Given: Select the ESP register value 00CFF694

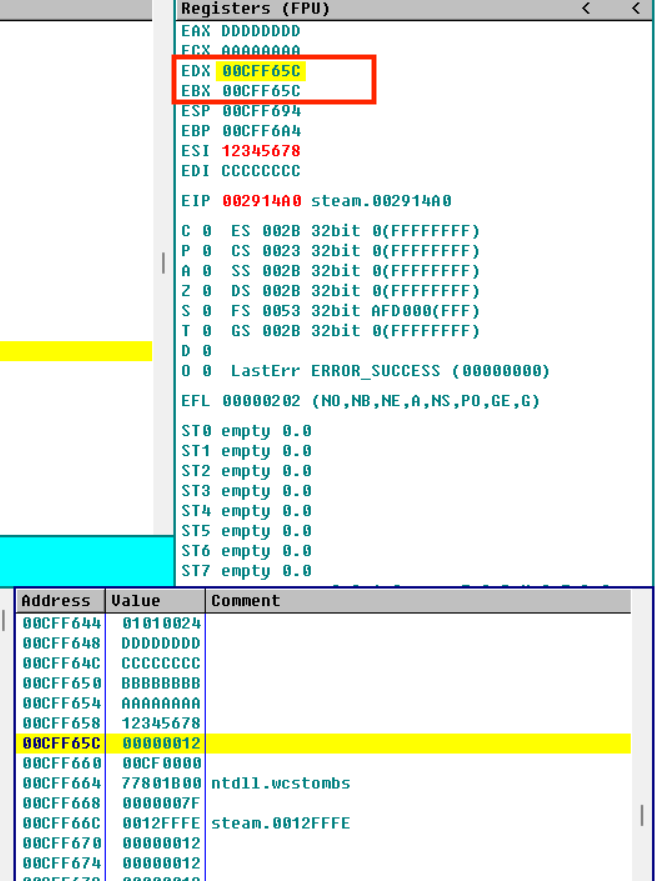Looking at the screenshot, I should [260, 111].
